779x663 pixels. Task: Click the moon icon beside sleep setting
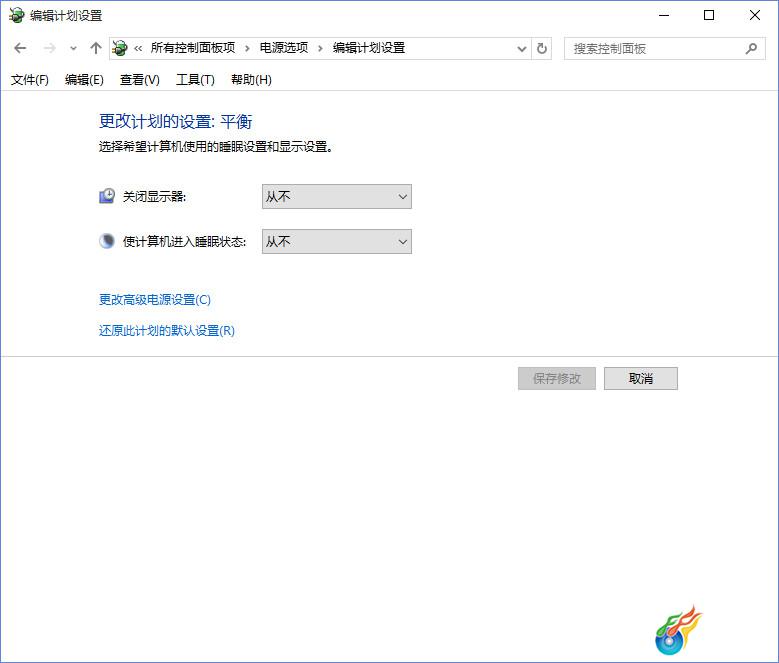point(107,241)
